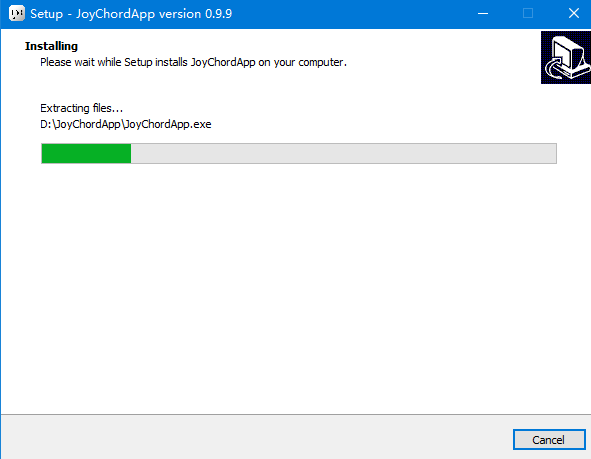Click the bold Installing heading
591x459 pixels.
point(51,46)
